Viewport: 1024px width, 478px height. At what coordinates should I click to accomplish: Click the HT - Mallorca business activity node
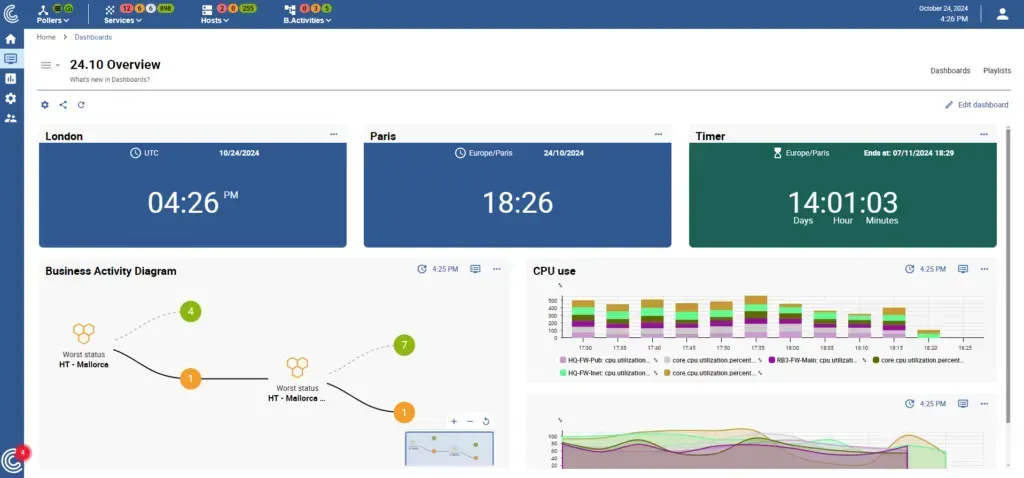point(84,345)
